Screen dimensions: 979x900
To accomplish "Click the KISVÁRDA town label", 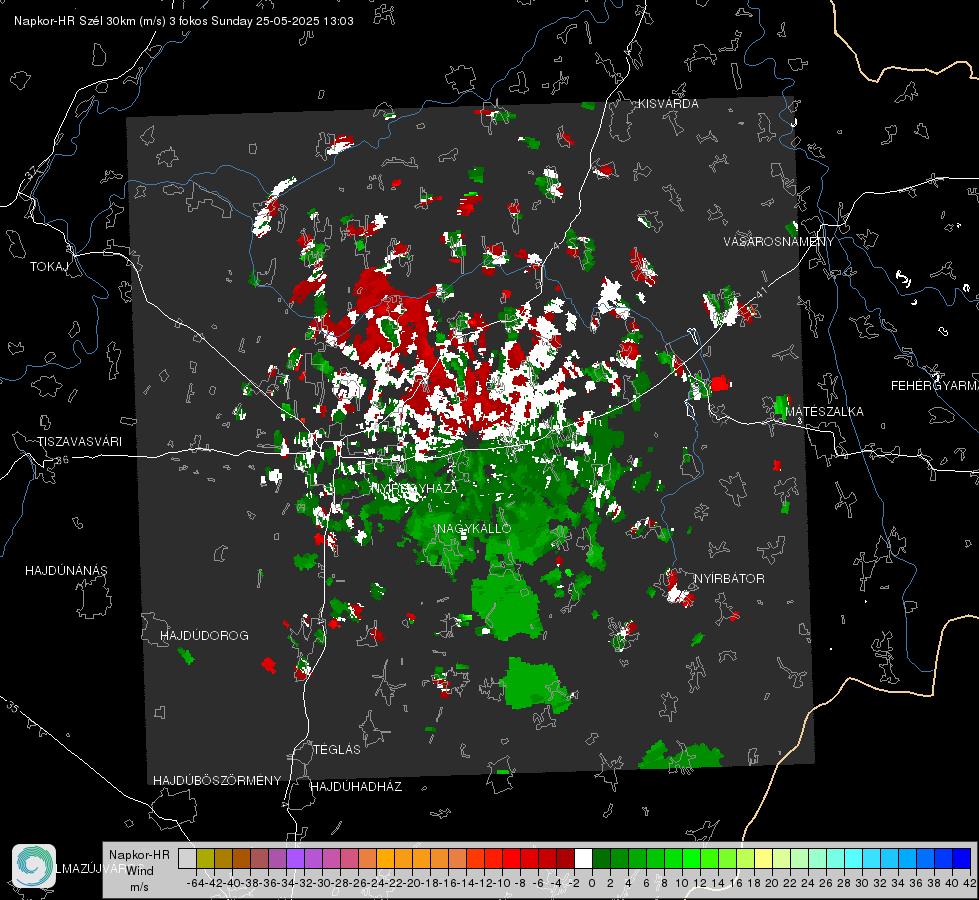I will coord(668,104).
